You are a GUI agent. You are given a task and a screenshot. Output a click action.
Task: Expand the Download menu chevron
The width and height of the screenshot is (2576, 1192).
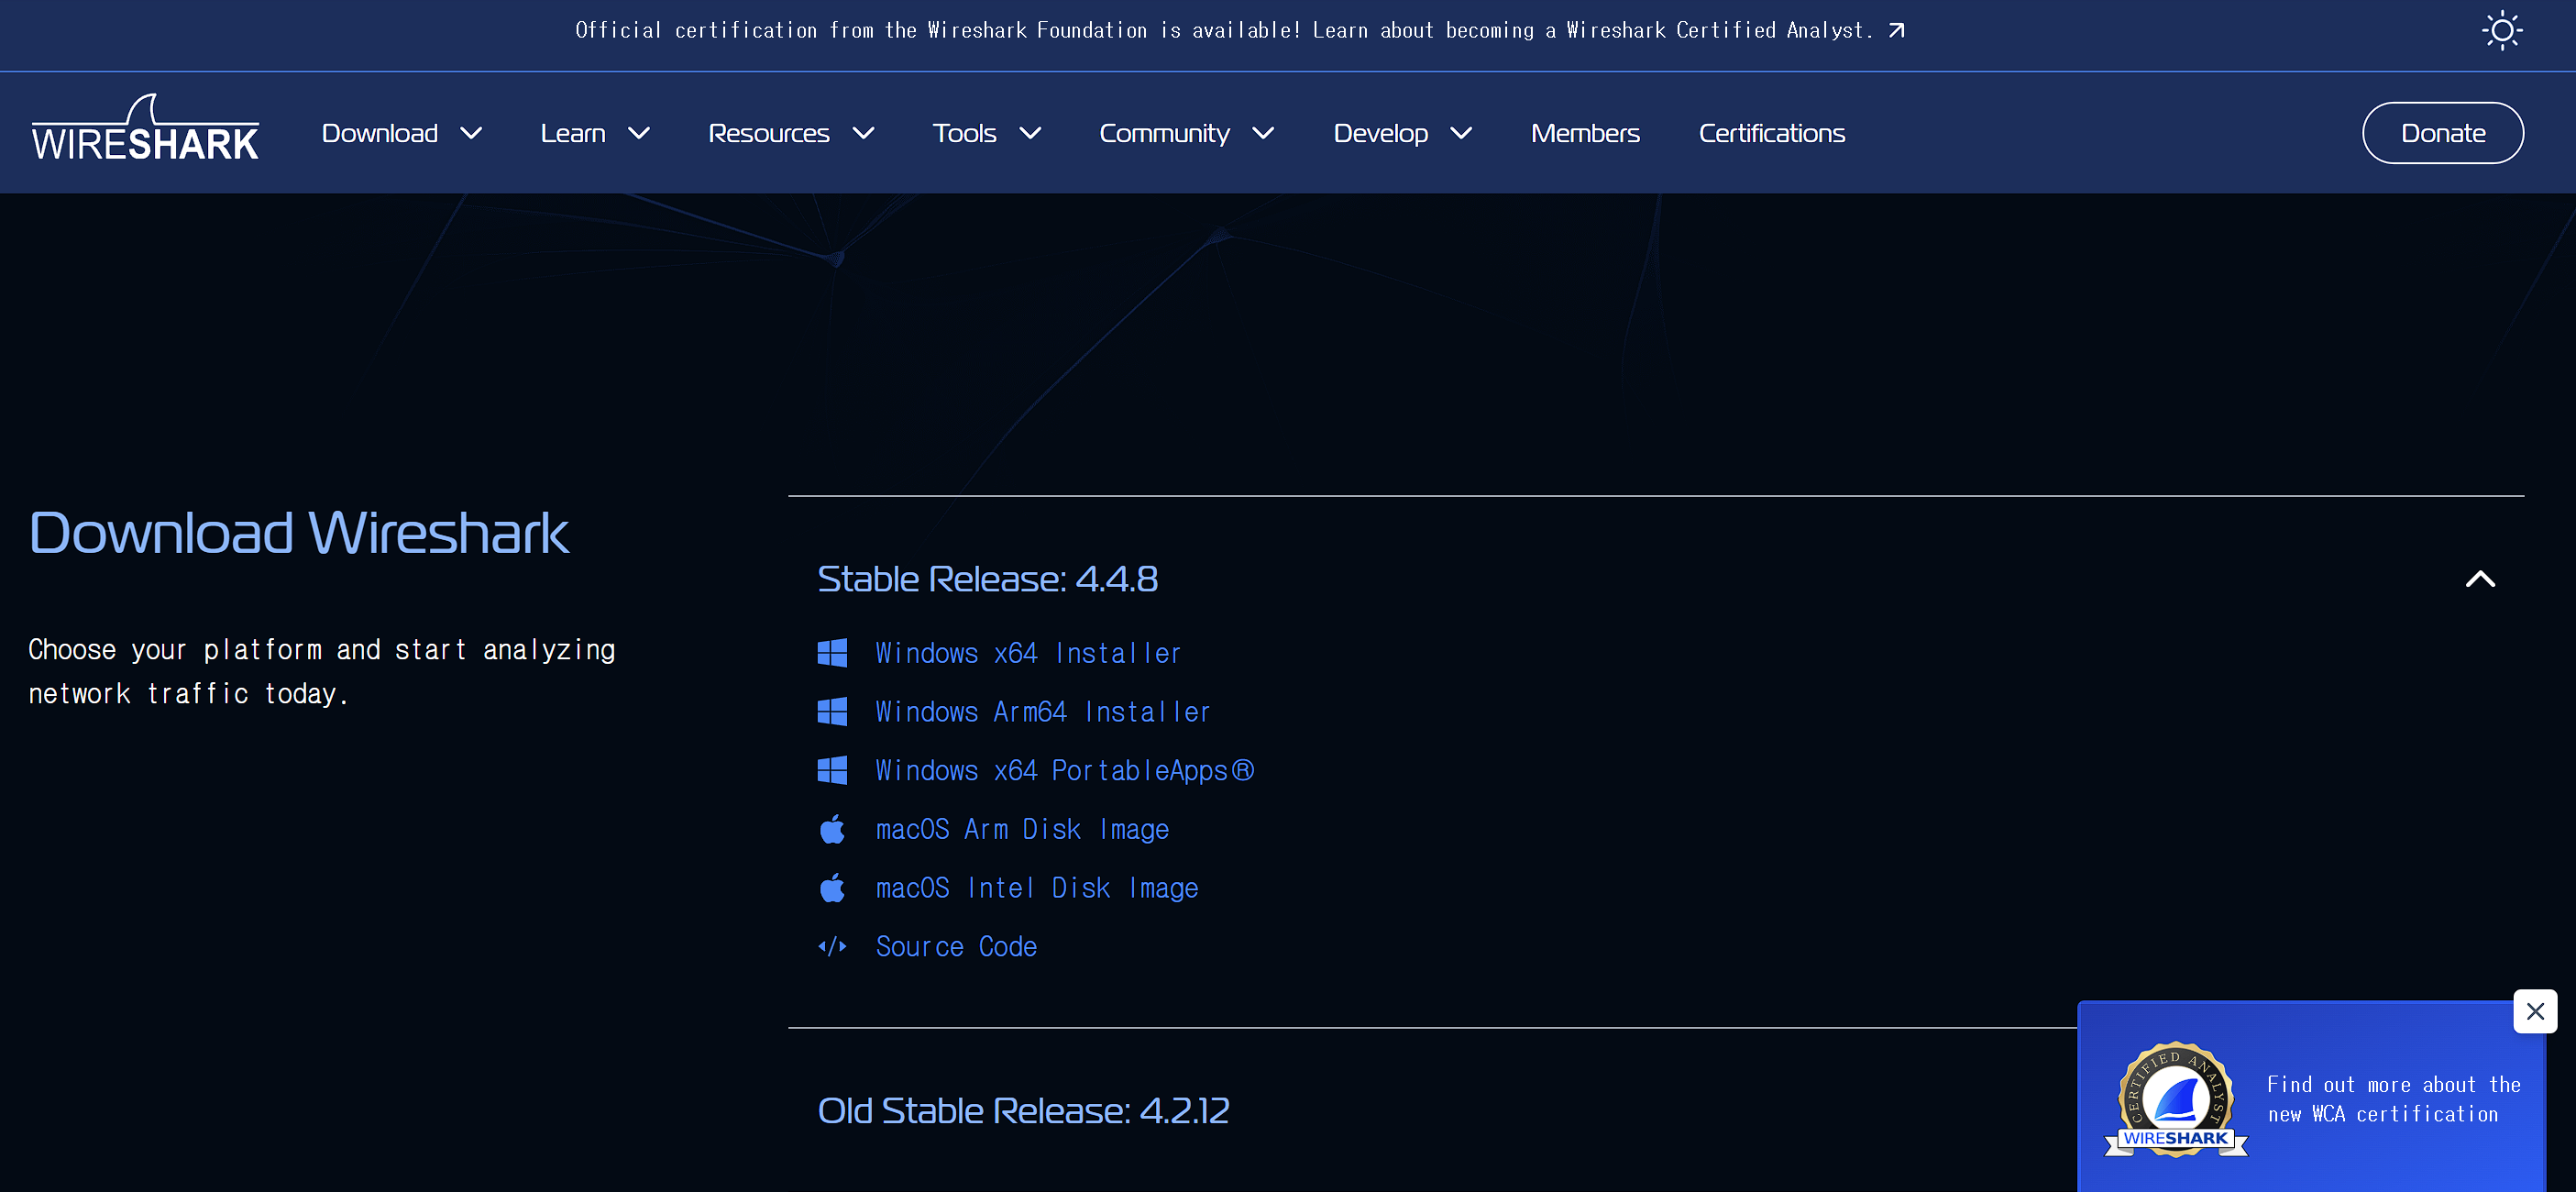click(471, 133)
